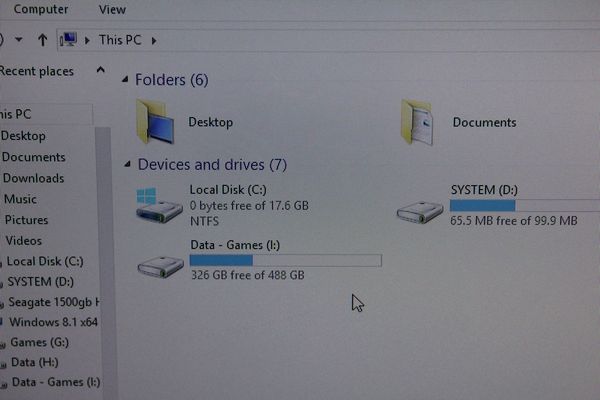Click SYSTEM (D:) usage bar
This screenshot has height=400, width=600.
pos(525,206)
